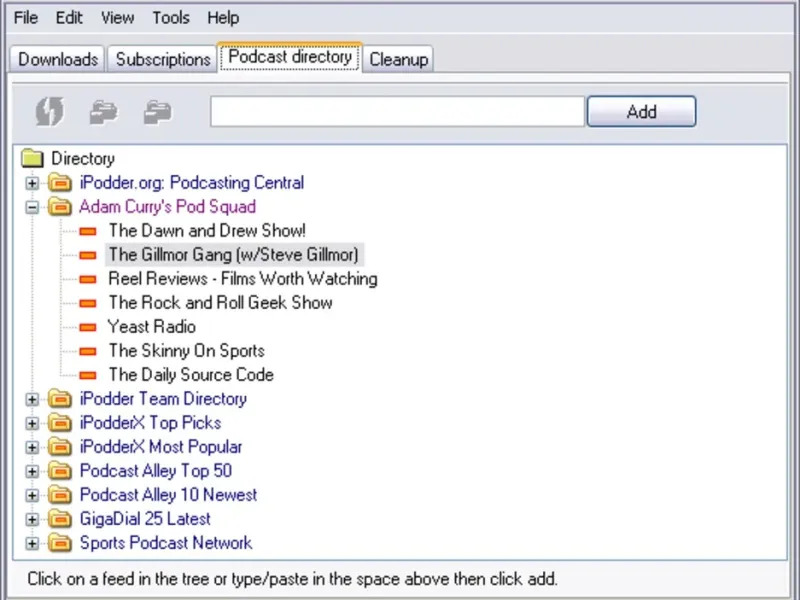
Task: Select The Dawn and Drew Show! feed
Action: pos(207,231)
